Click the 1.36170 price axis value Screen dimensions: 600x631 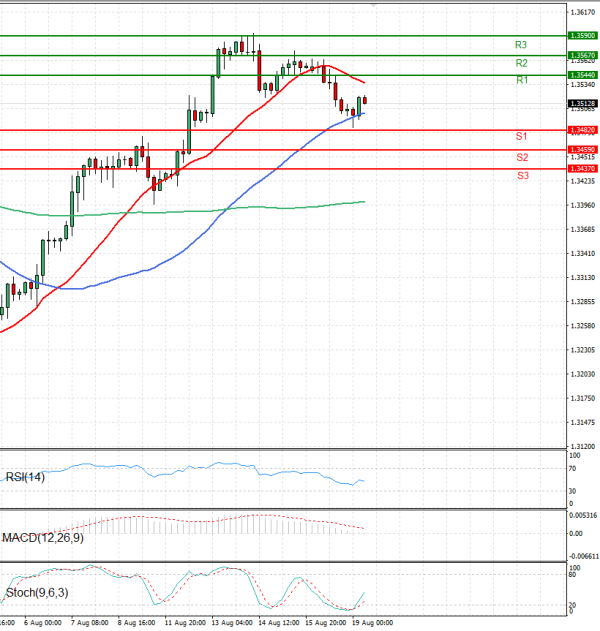[583, 12]
